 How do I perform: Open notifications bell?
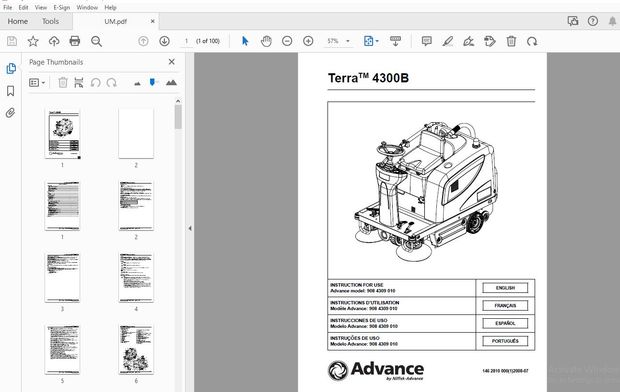[x=612, y=21]
